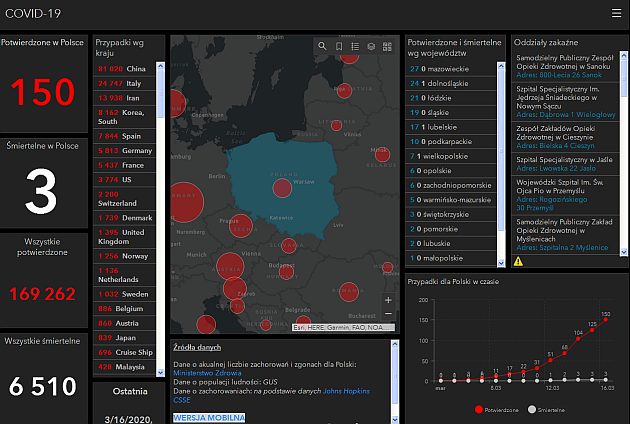The image size is (630, 424).
Task: Toggle Potwierdzone series in chart legend
Action: [x=496, y=410]
